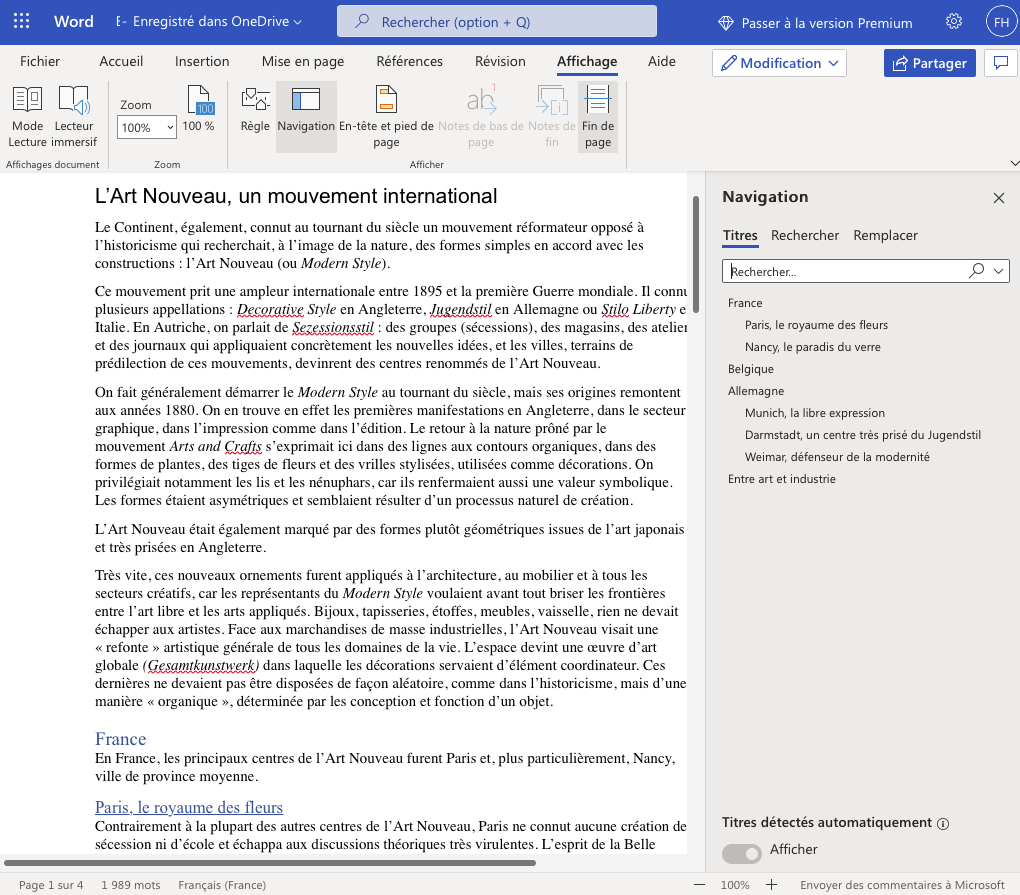Screen dimensions: 1020x895
Task: Click the title L'Art Nouveau, un mouvement international
Action: 296,196
